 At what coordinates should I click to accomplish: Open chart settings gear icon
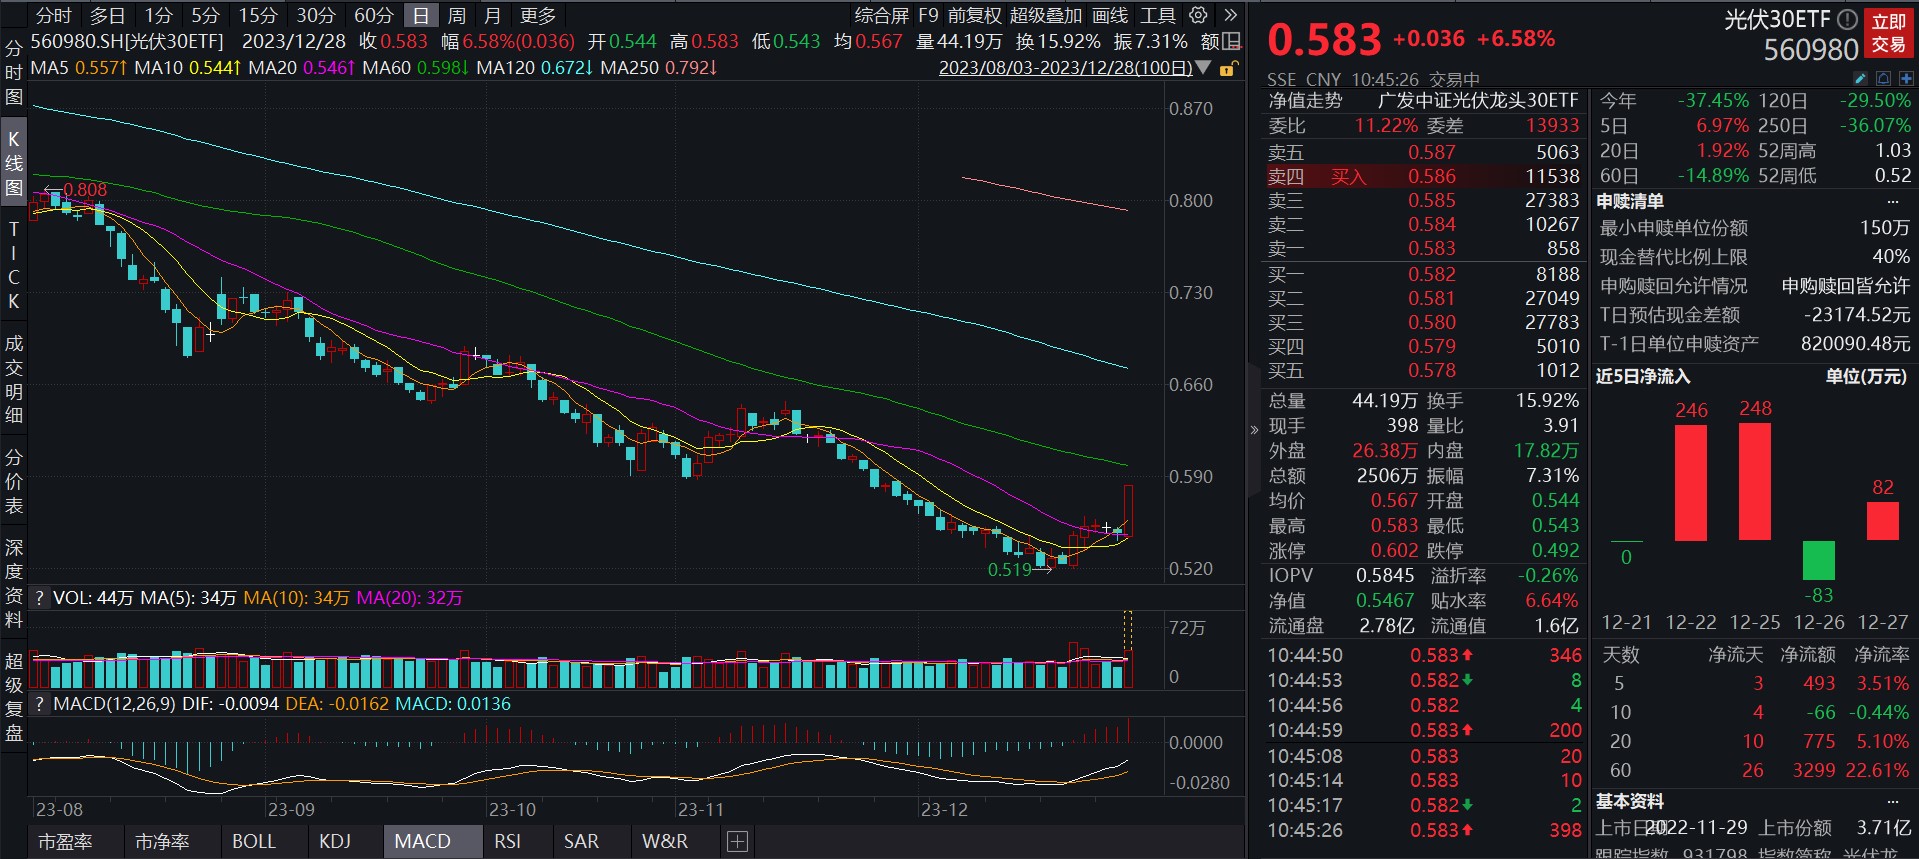coord(1198,15)
